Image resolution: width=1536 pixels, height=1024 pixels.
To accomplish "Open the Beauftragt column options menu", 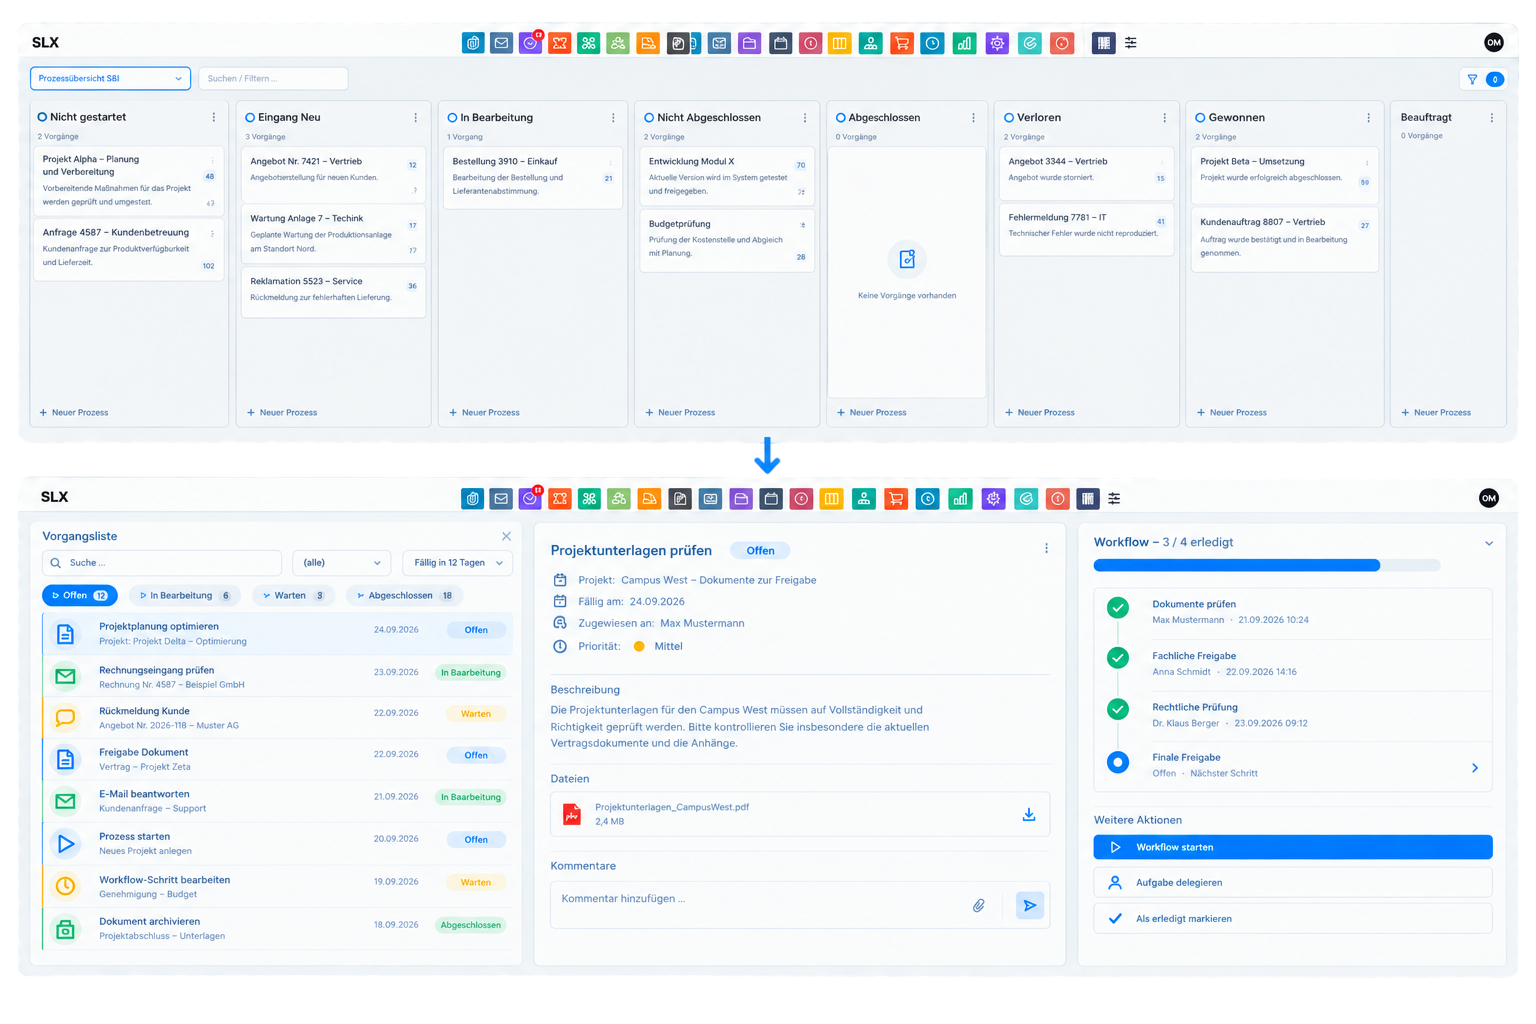I will pos(1492,117).
